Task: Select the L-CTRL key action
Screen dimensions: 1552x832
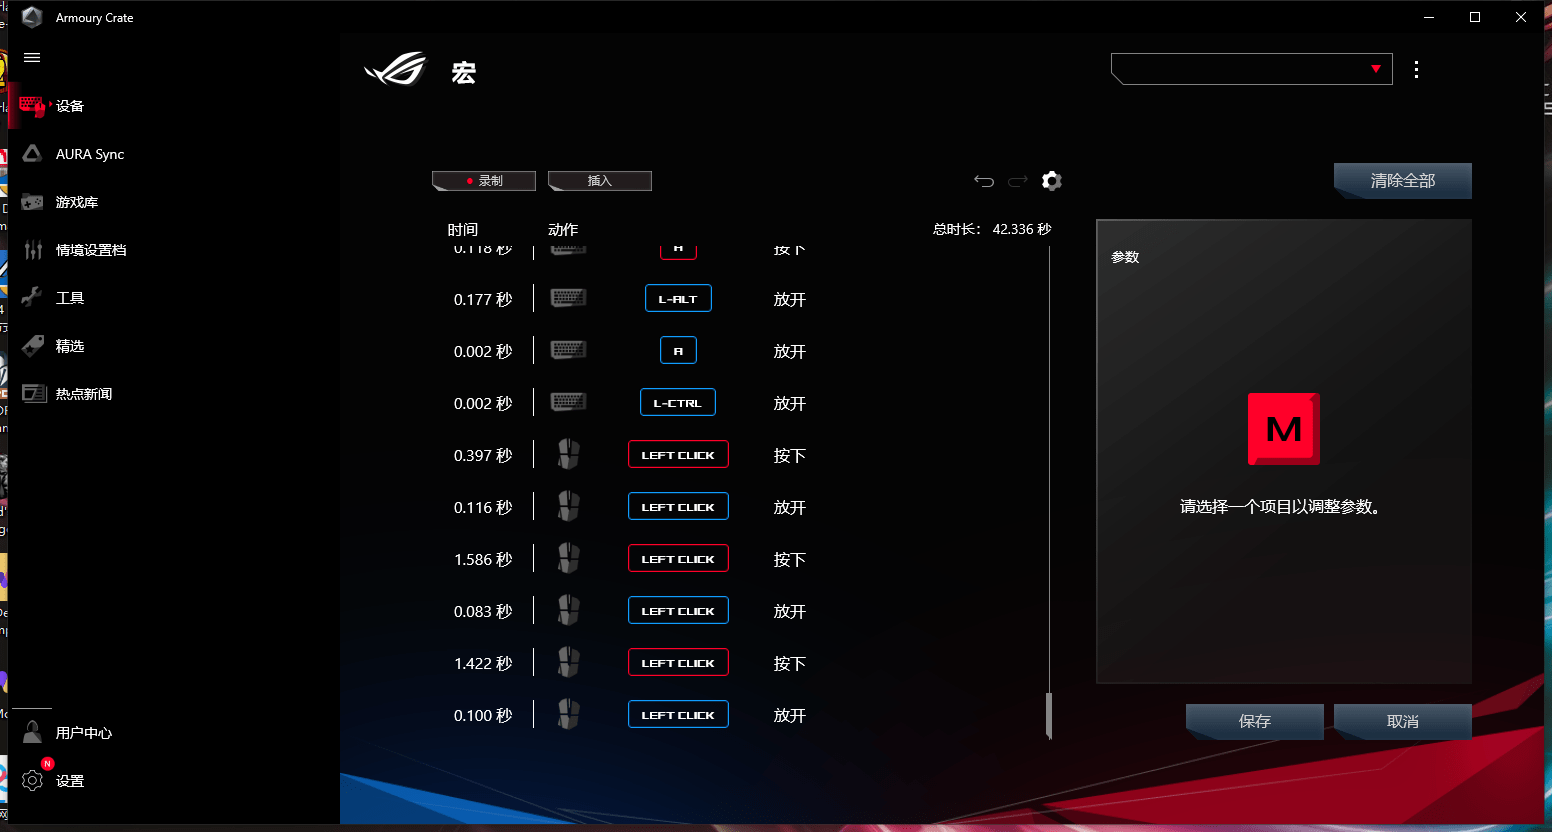Action: (677, 403)
